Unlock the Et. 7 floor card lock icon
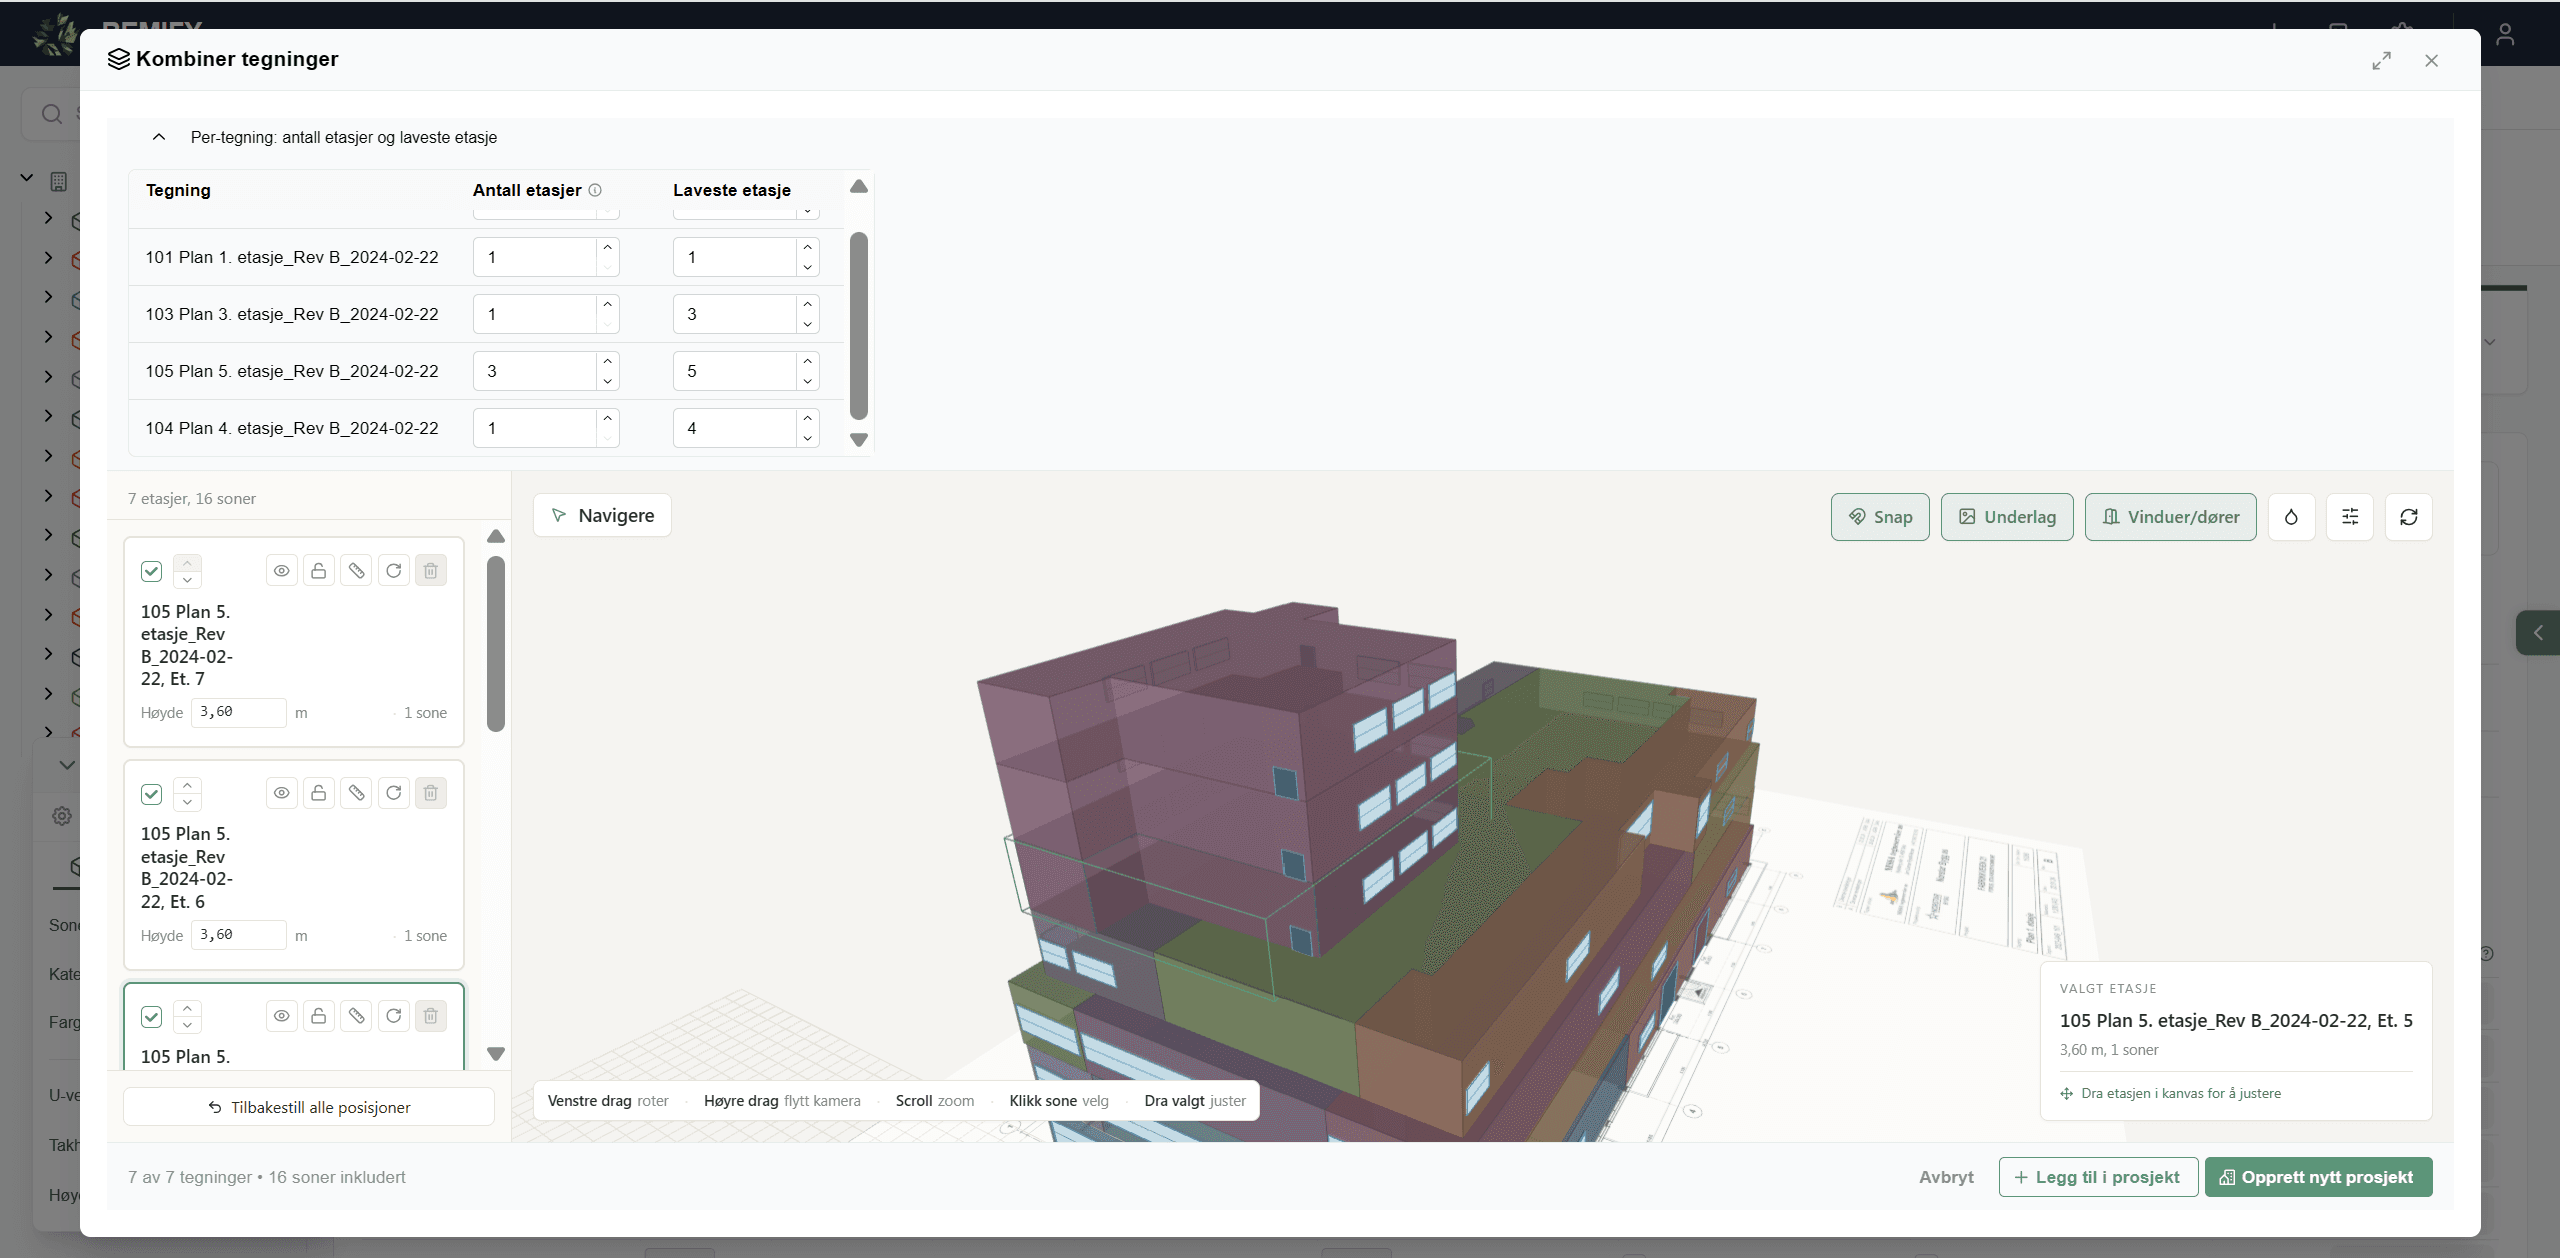The image size is (2560, 1258). click(x=319, y=571)
